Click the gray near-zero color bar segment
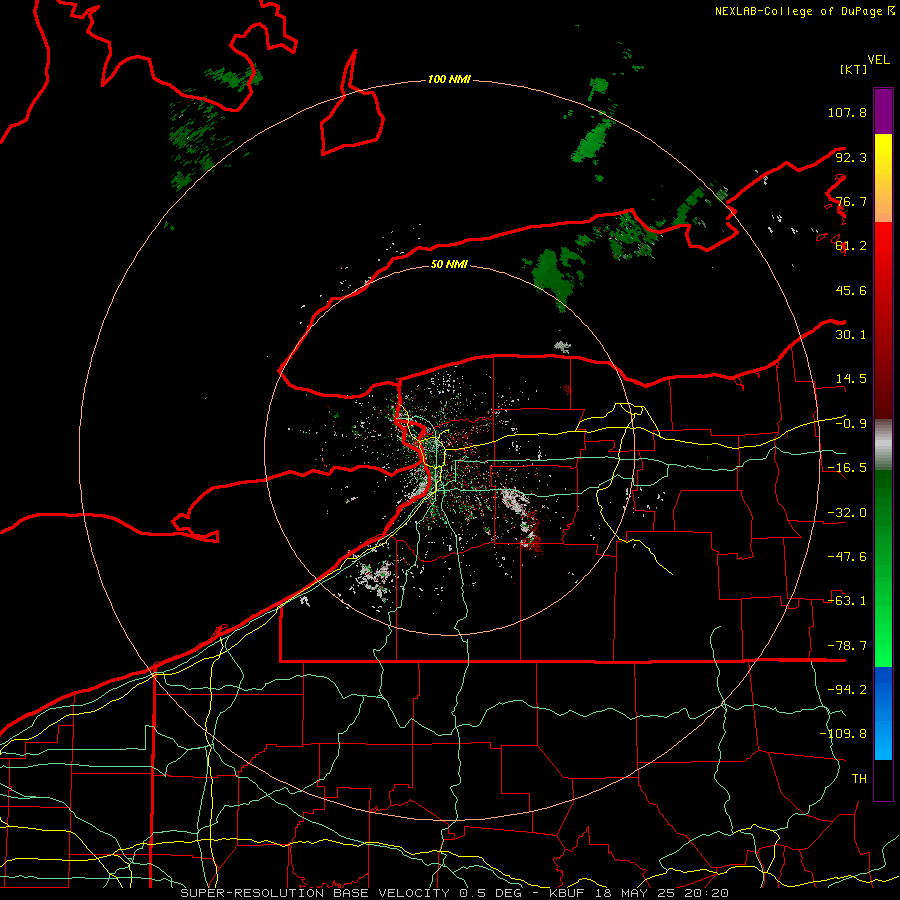 883,445
